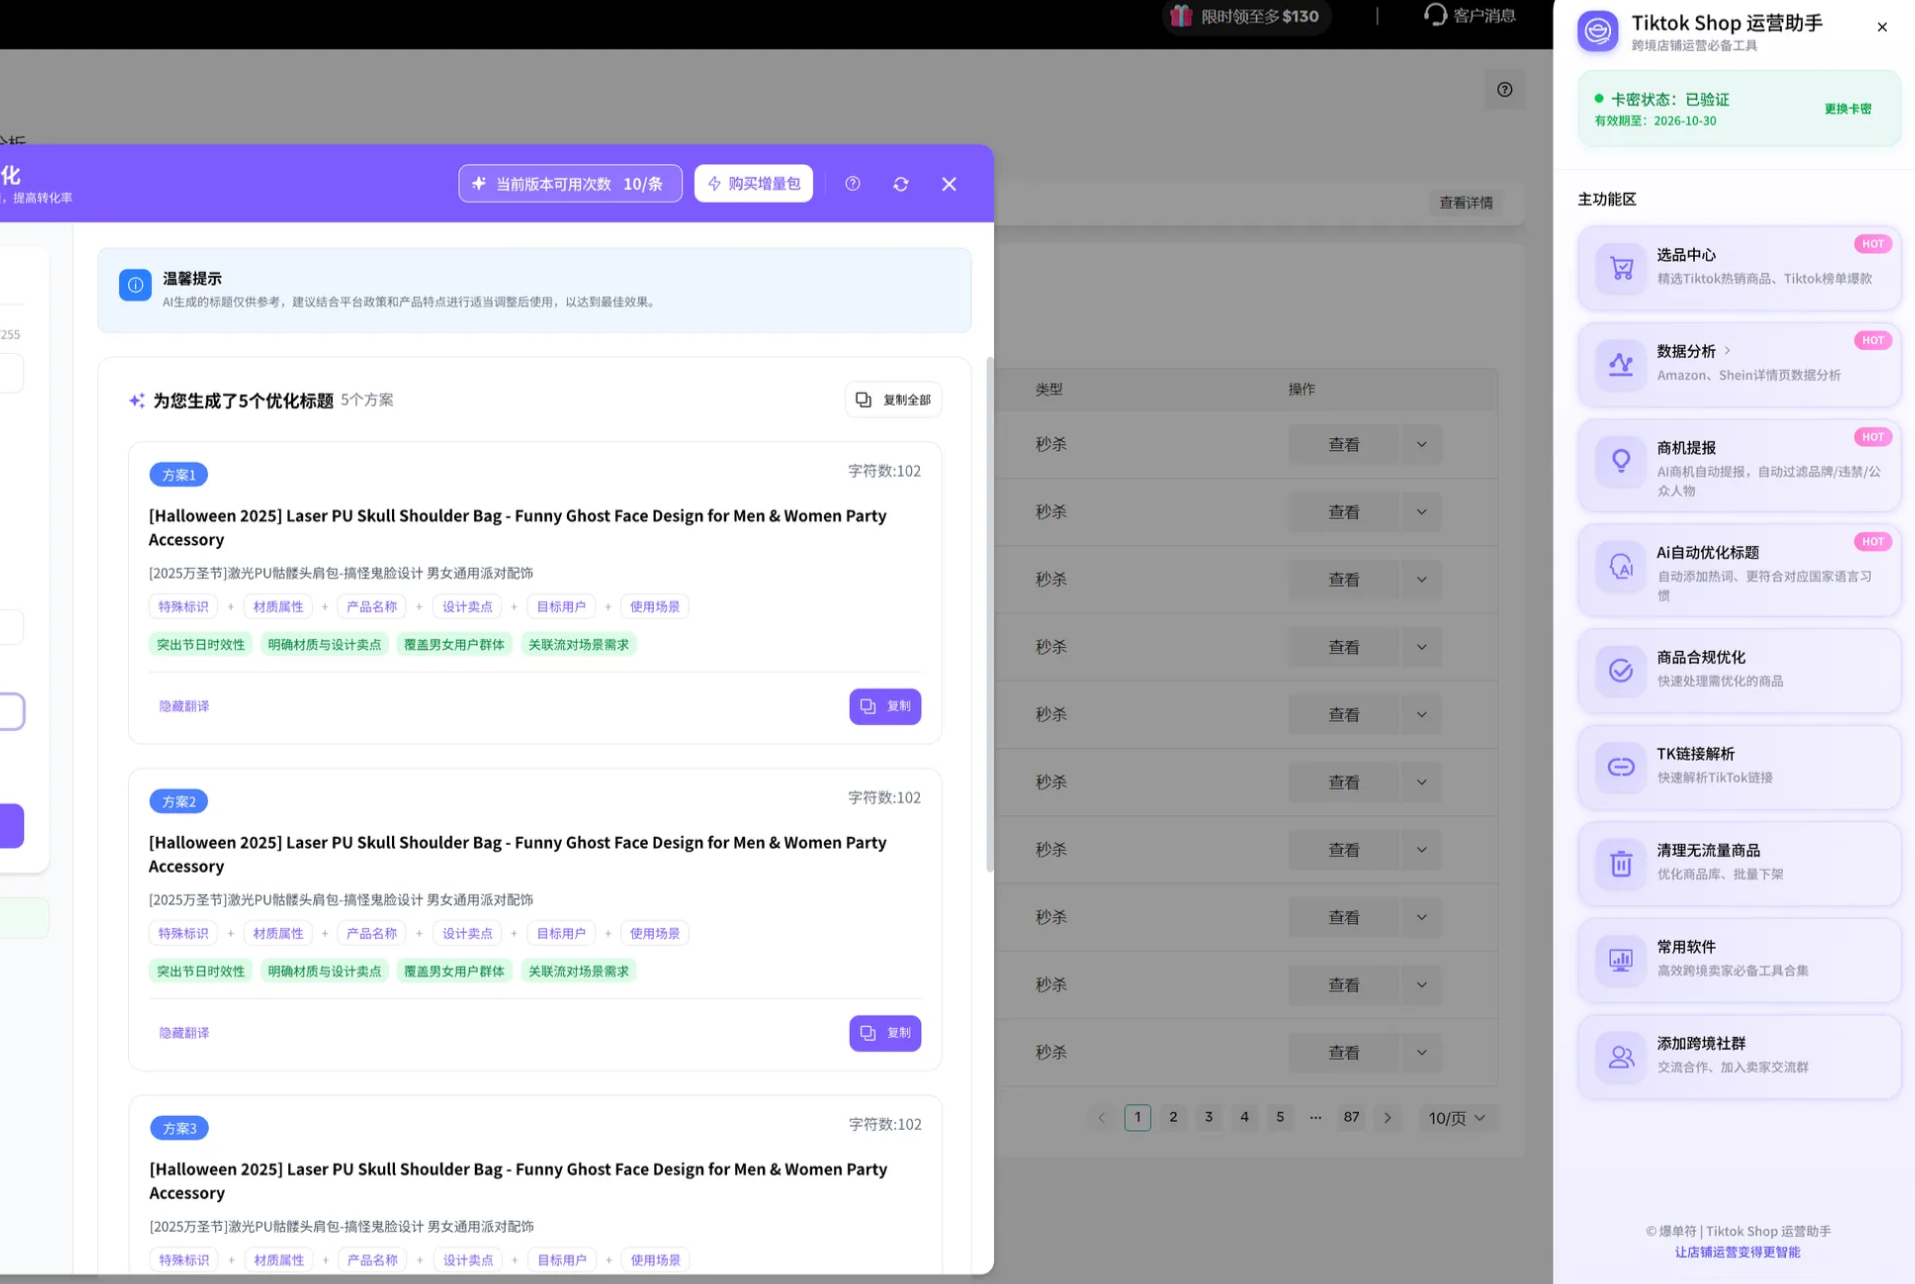
Task: Open 选品中心 shopping cart icon
Action: pyautogui.click(x=1620, y=268)
